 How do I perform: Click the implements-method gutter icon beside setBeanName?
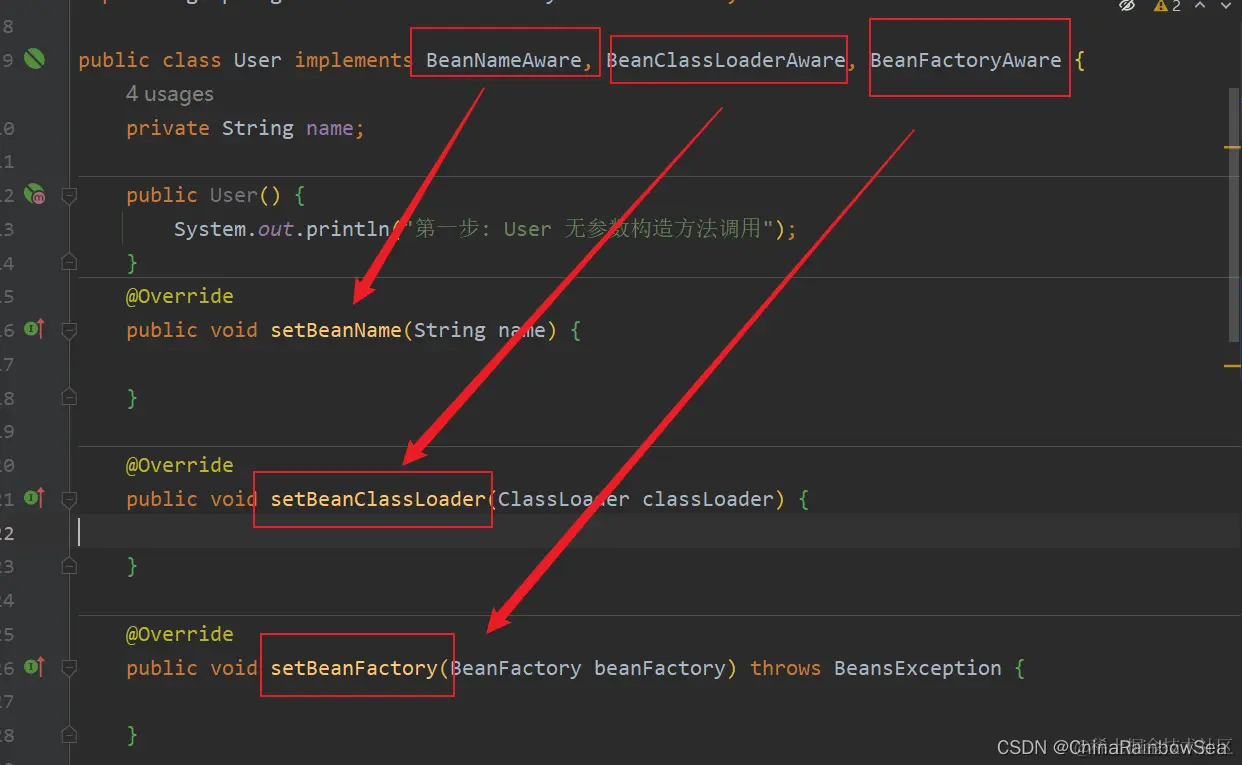34,328
